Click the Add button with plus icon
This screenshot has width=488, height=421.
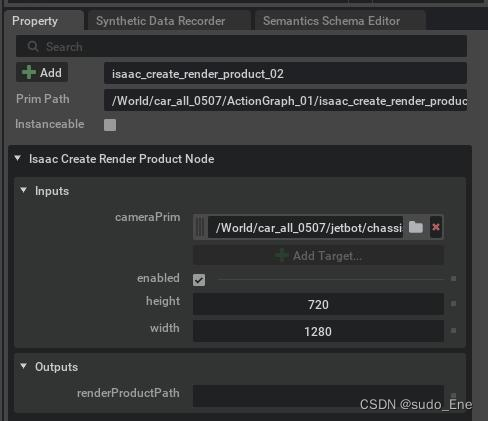point(42,72)
